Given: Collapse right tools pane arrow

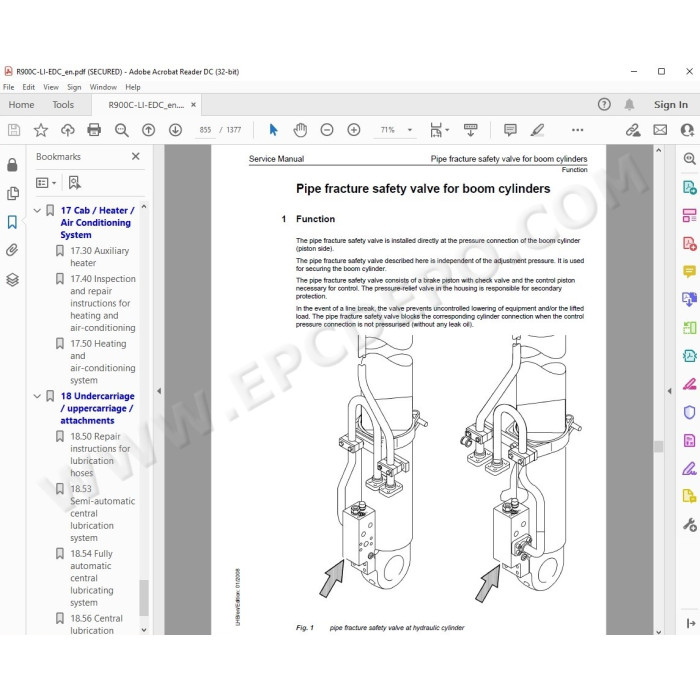Looking at the screenshot, I should (669, 391).
